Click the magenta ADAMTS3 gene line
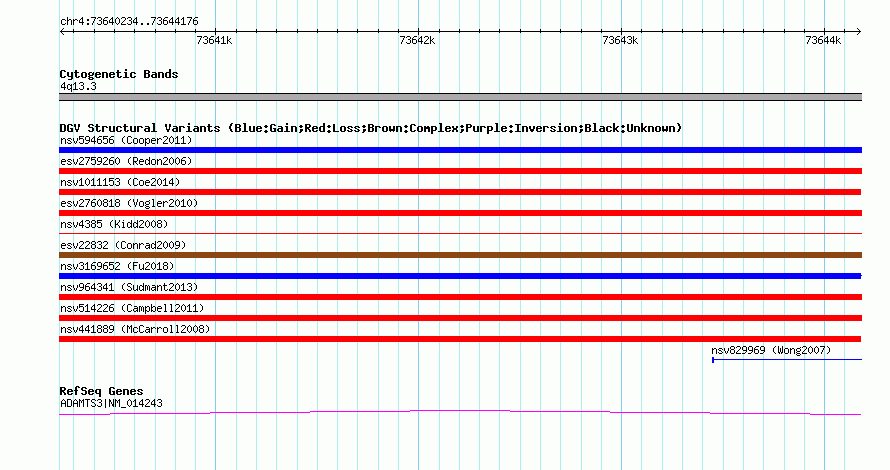Screen dimensions: 890x470 (460, 413)
